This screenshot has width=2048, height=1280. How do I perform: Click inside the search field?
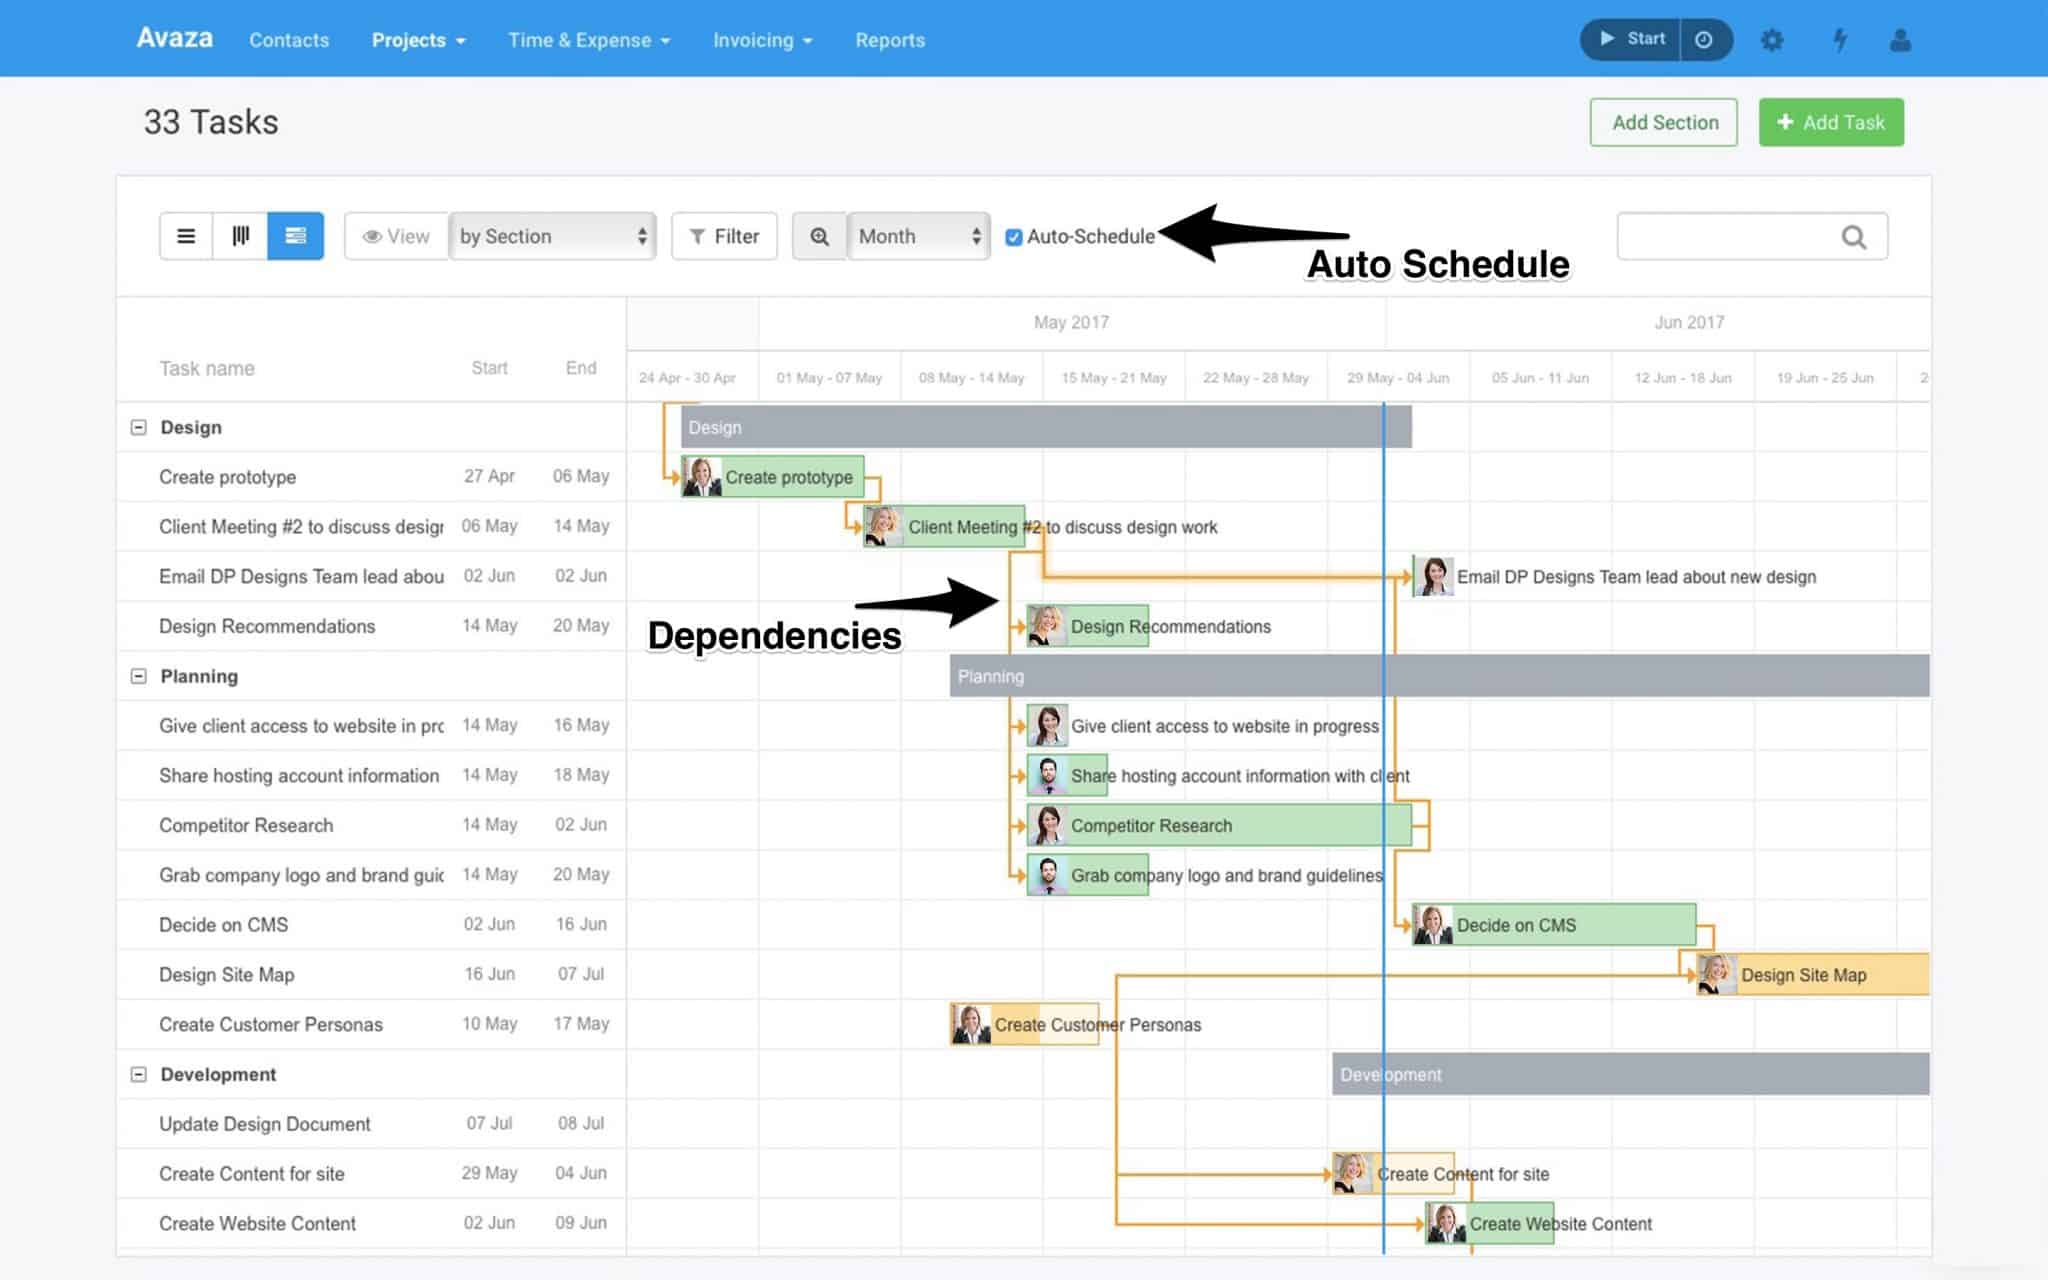pyautogui.click(x=1740, y=236)
